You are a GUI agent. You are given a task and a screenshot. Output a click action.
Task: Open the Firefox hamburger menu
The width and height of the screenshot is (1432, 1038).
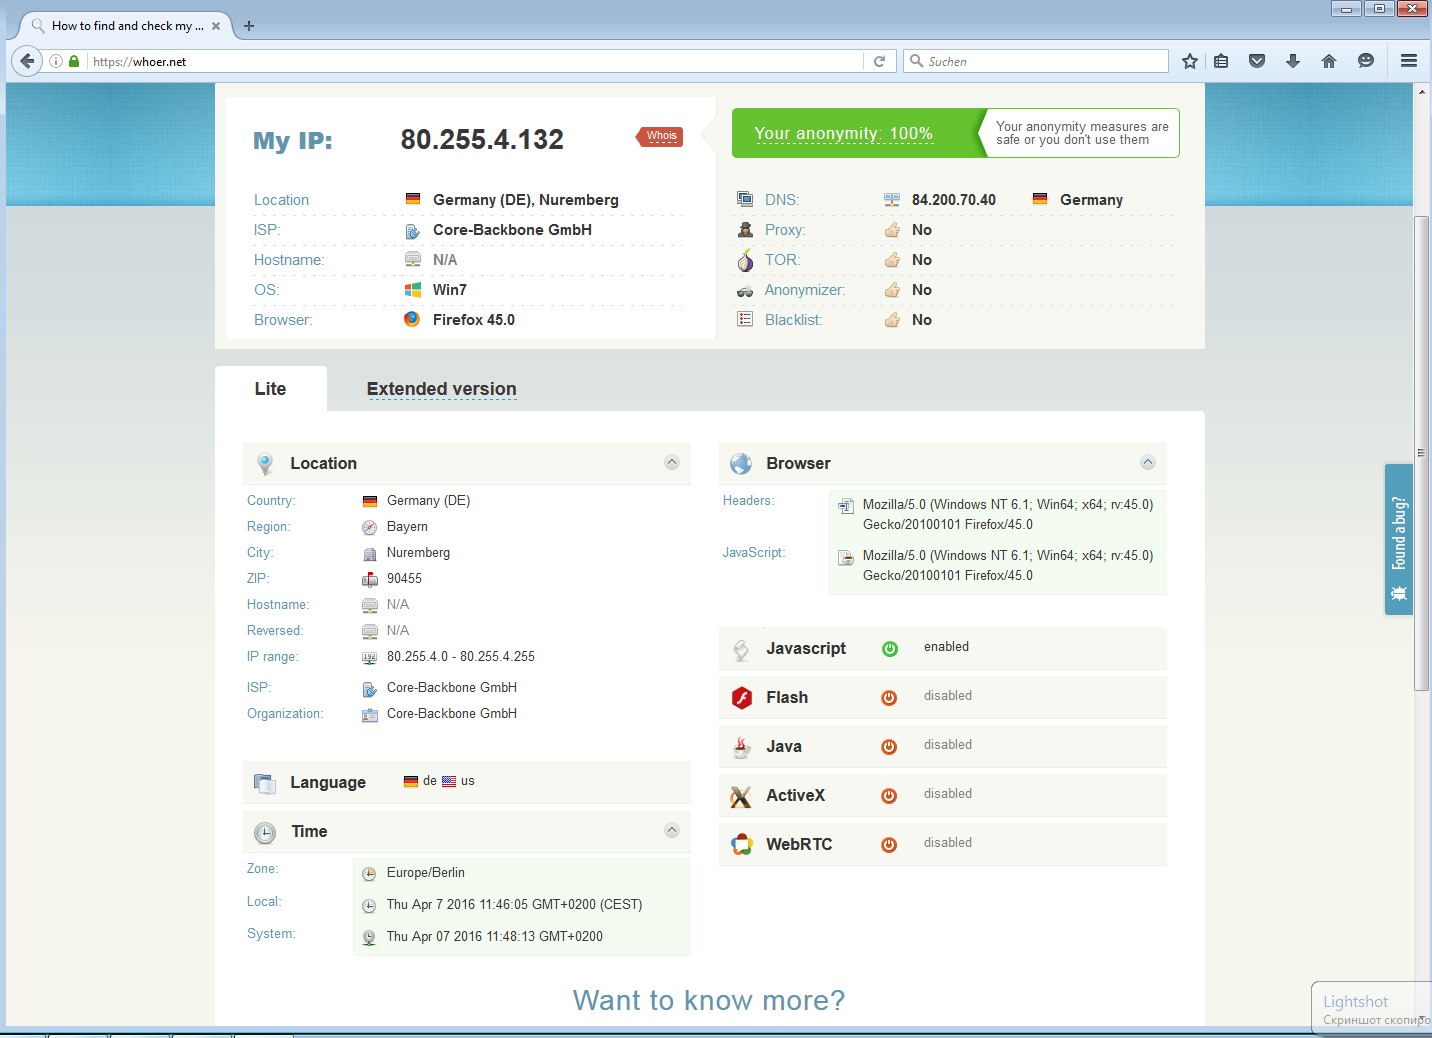1408,61
